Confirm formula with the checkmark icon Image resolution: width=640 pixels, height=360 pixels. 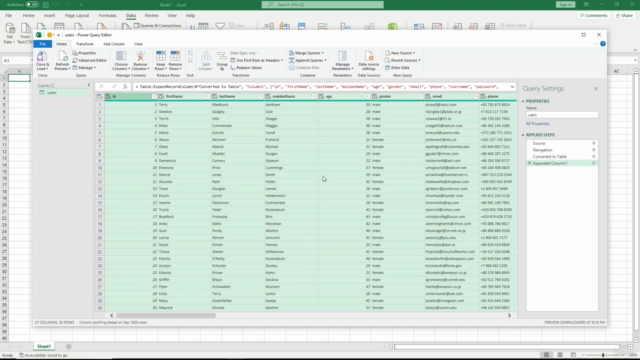114,87
